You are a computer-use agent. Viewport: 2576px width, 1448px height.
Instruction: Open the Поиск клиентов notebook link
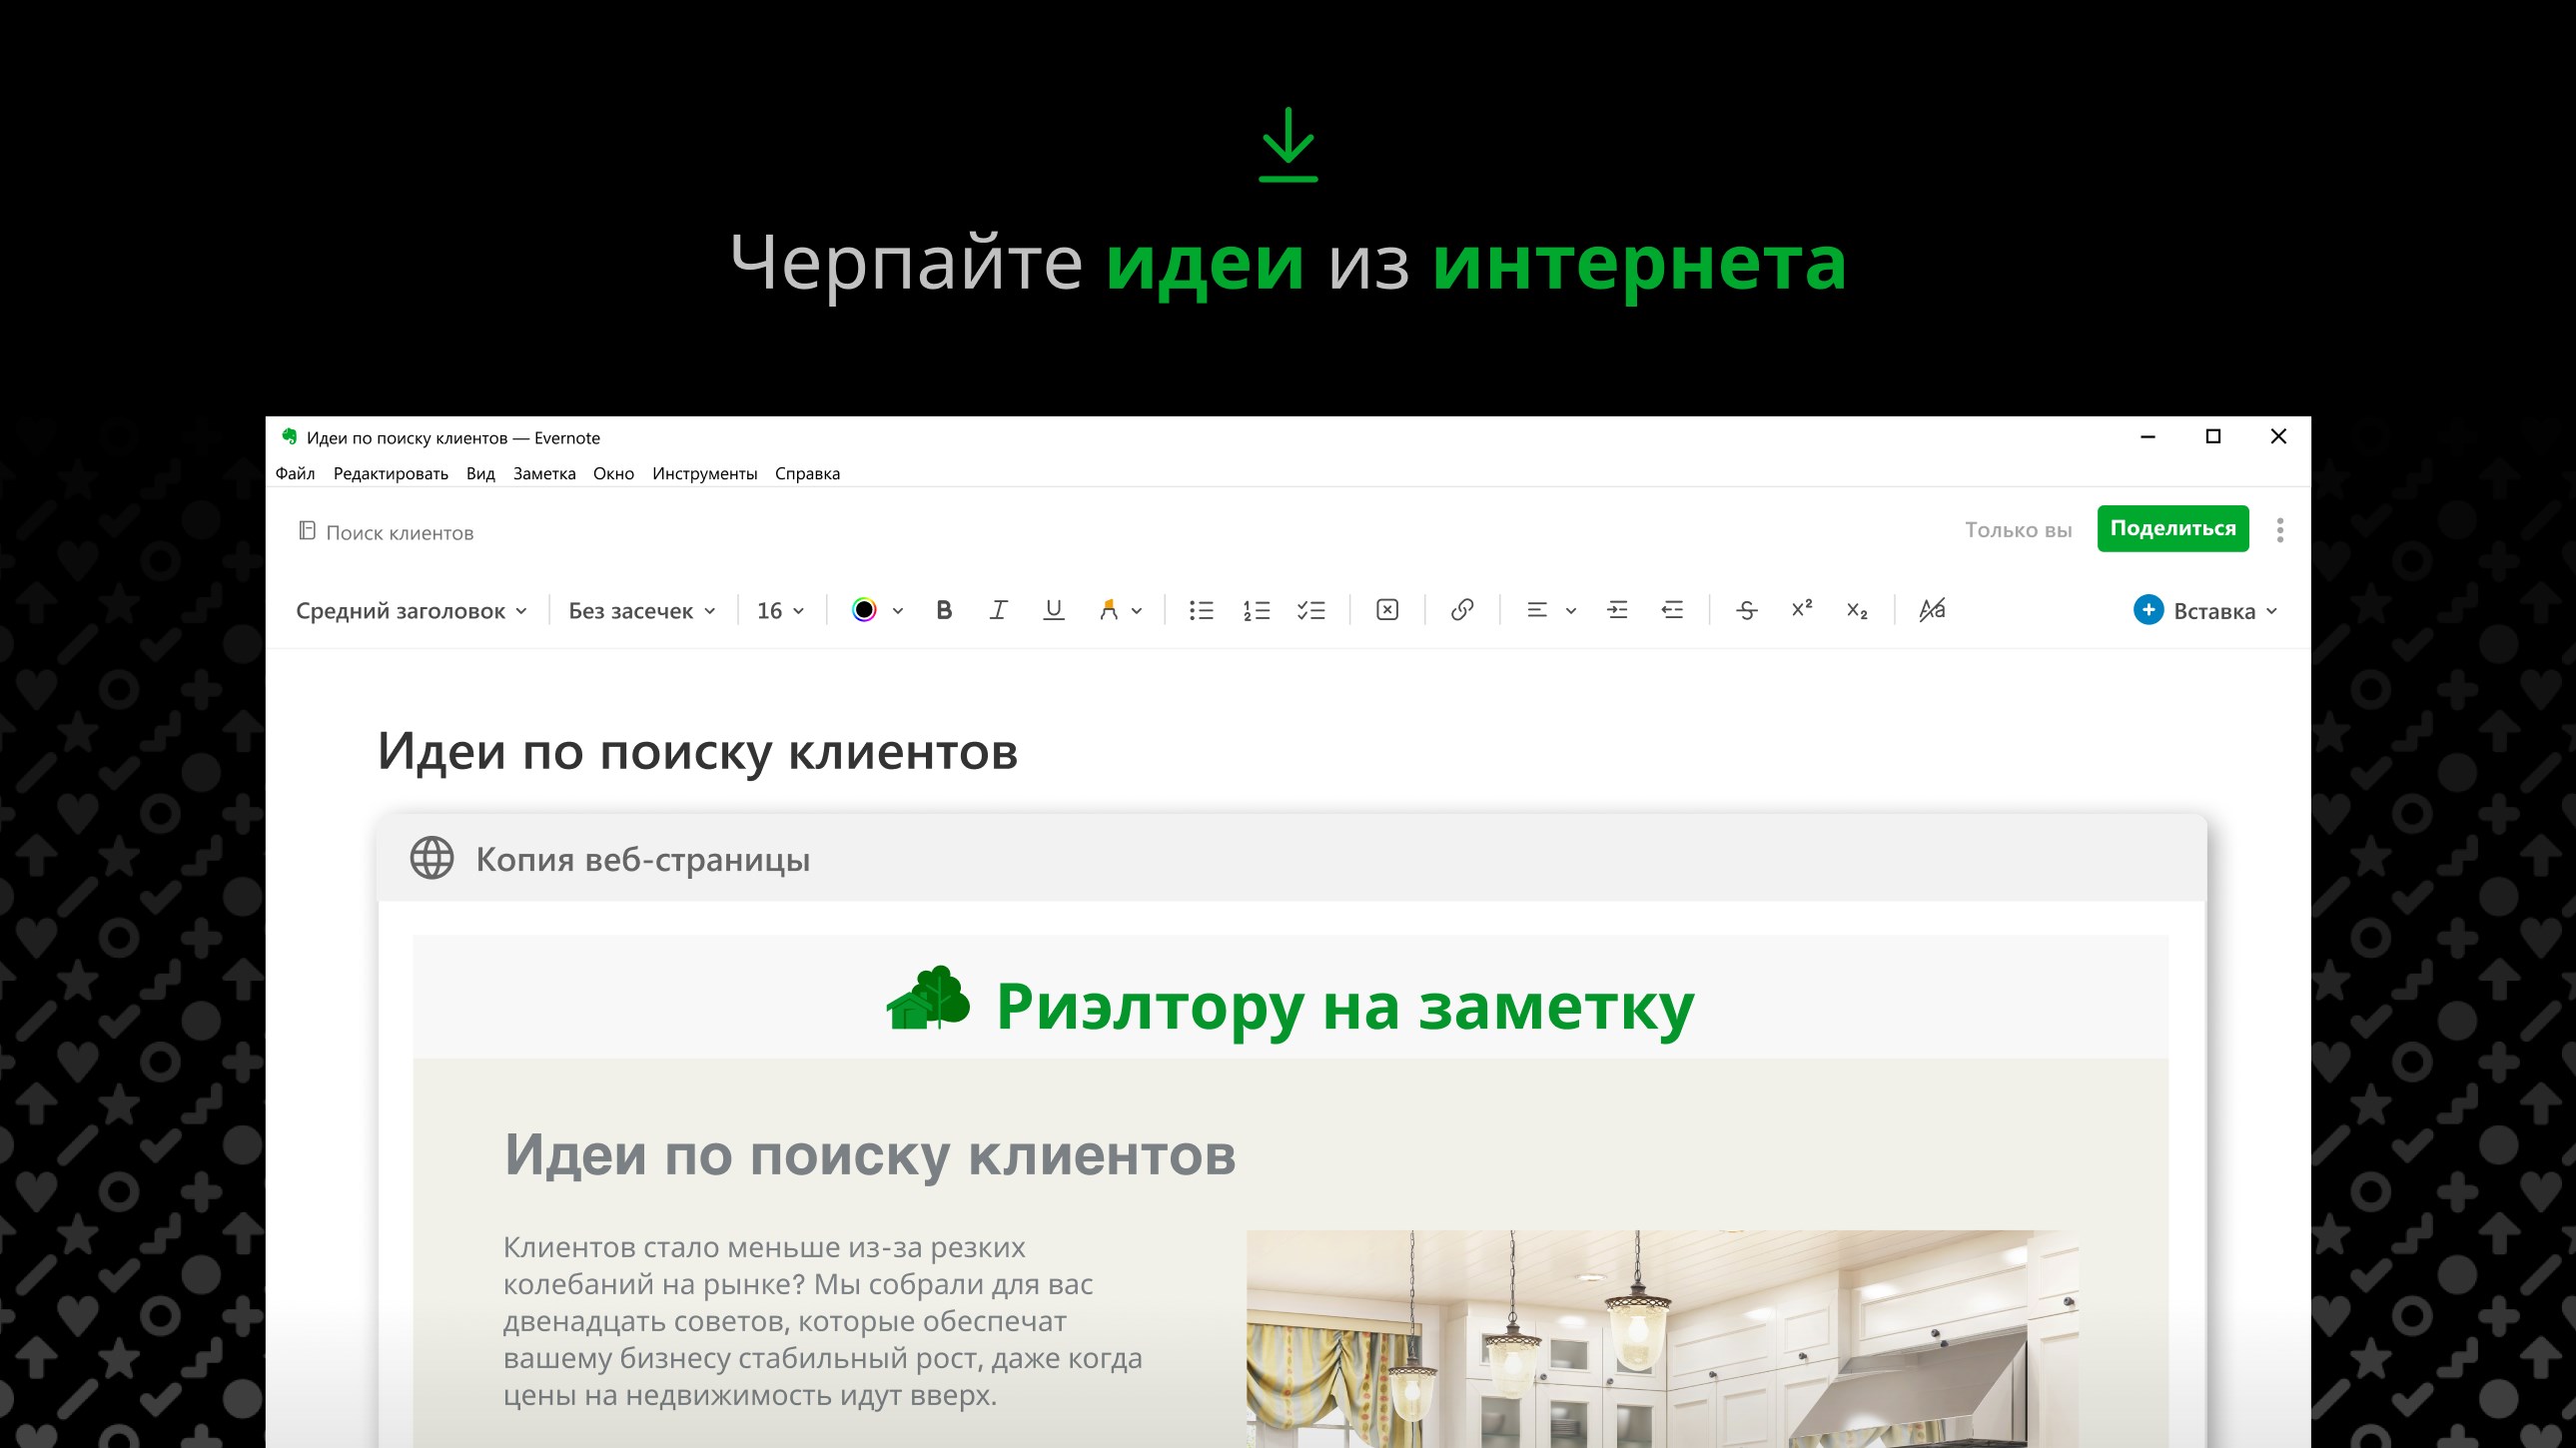tap(399, 532)
